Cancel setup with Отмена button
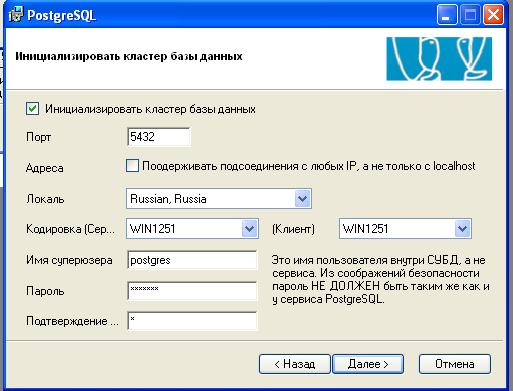 (455, 364)
